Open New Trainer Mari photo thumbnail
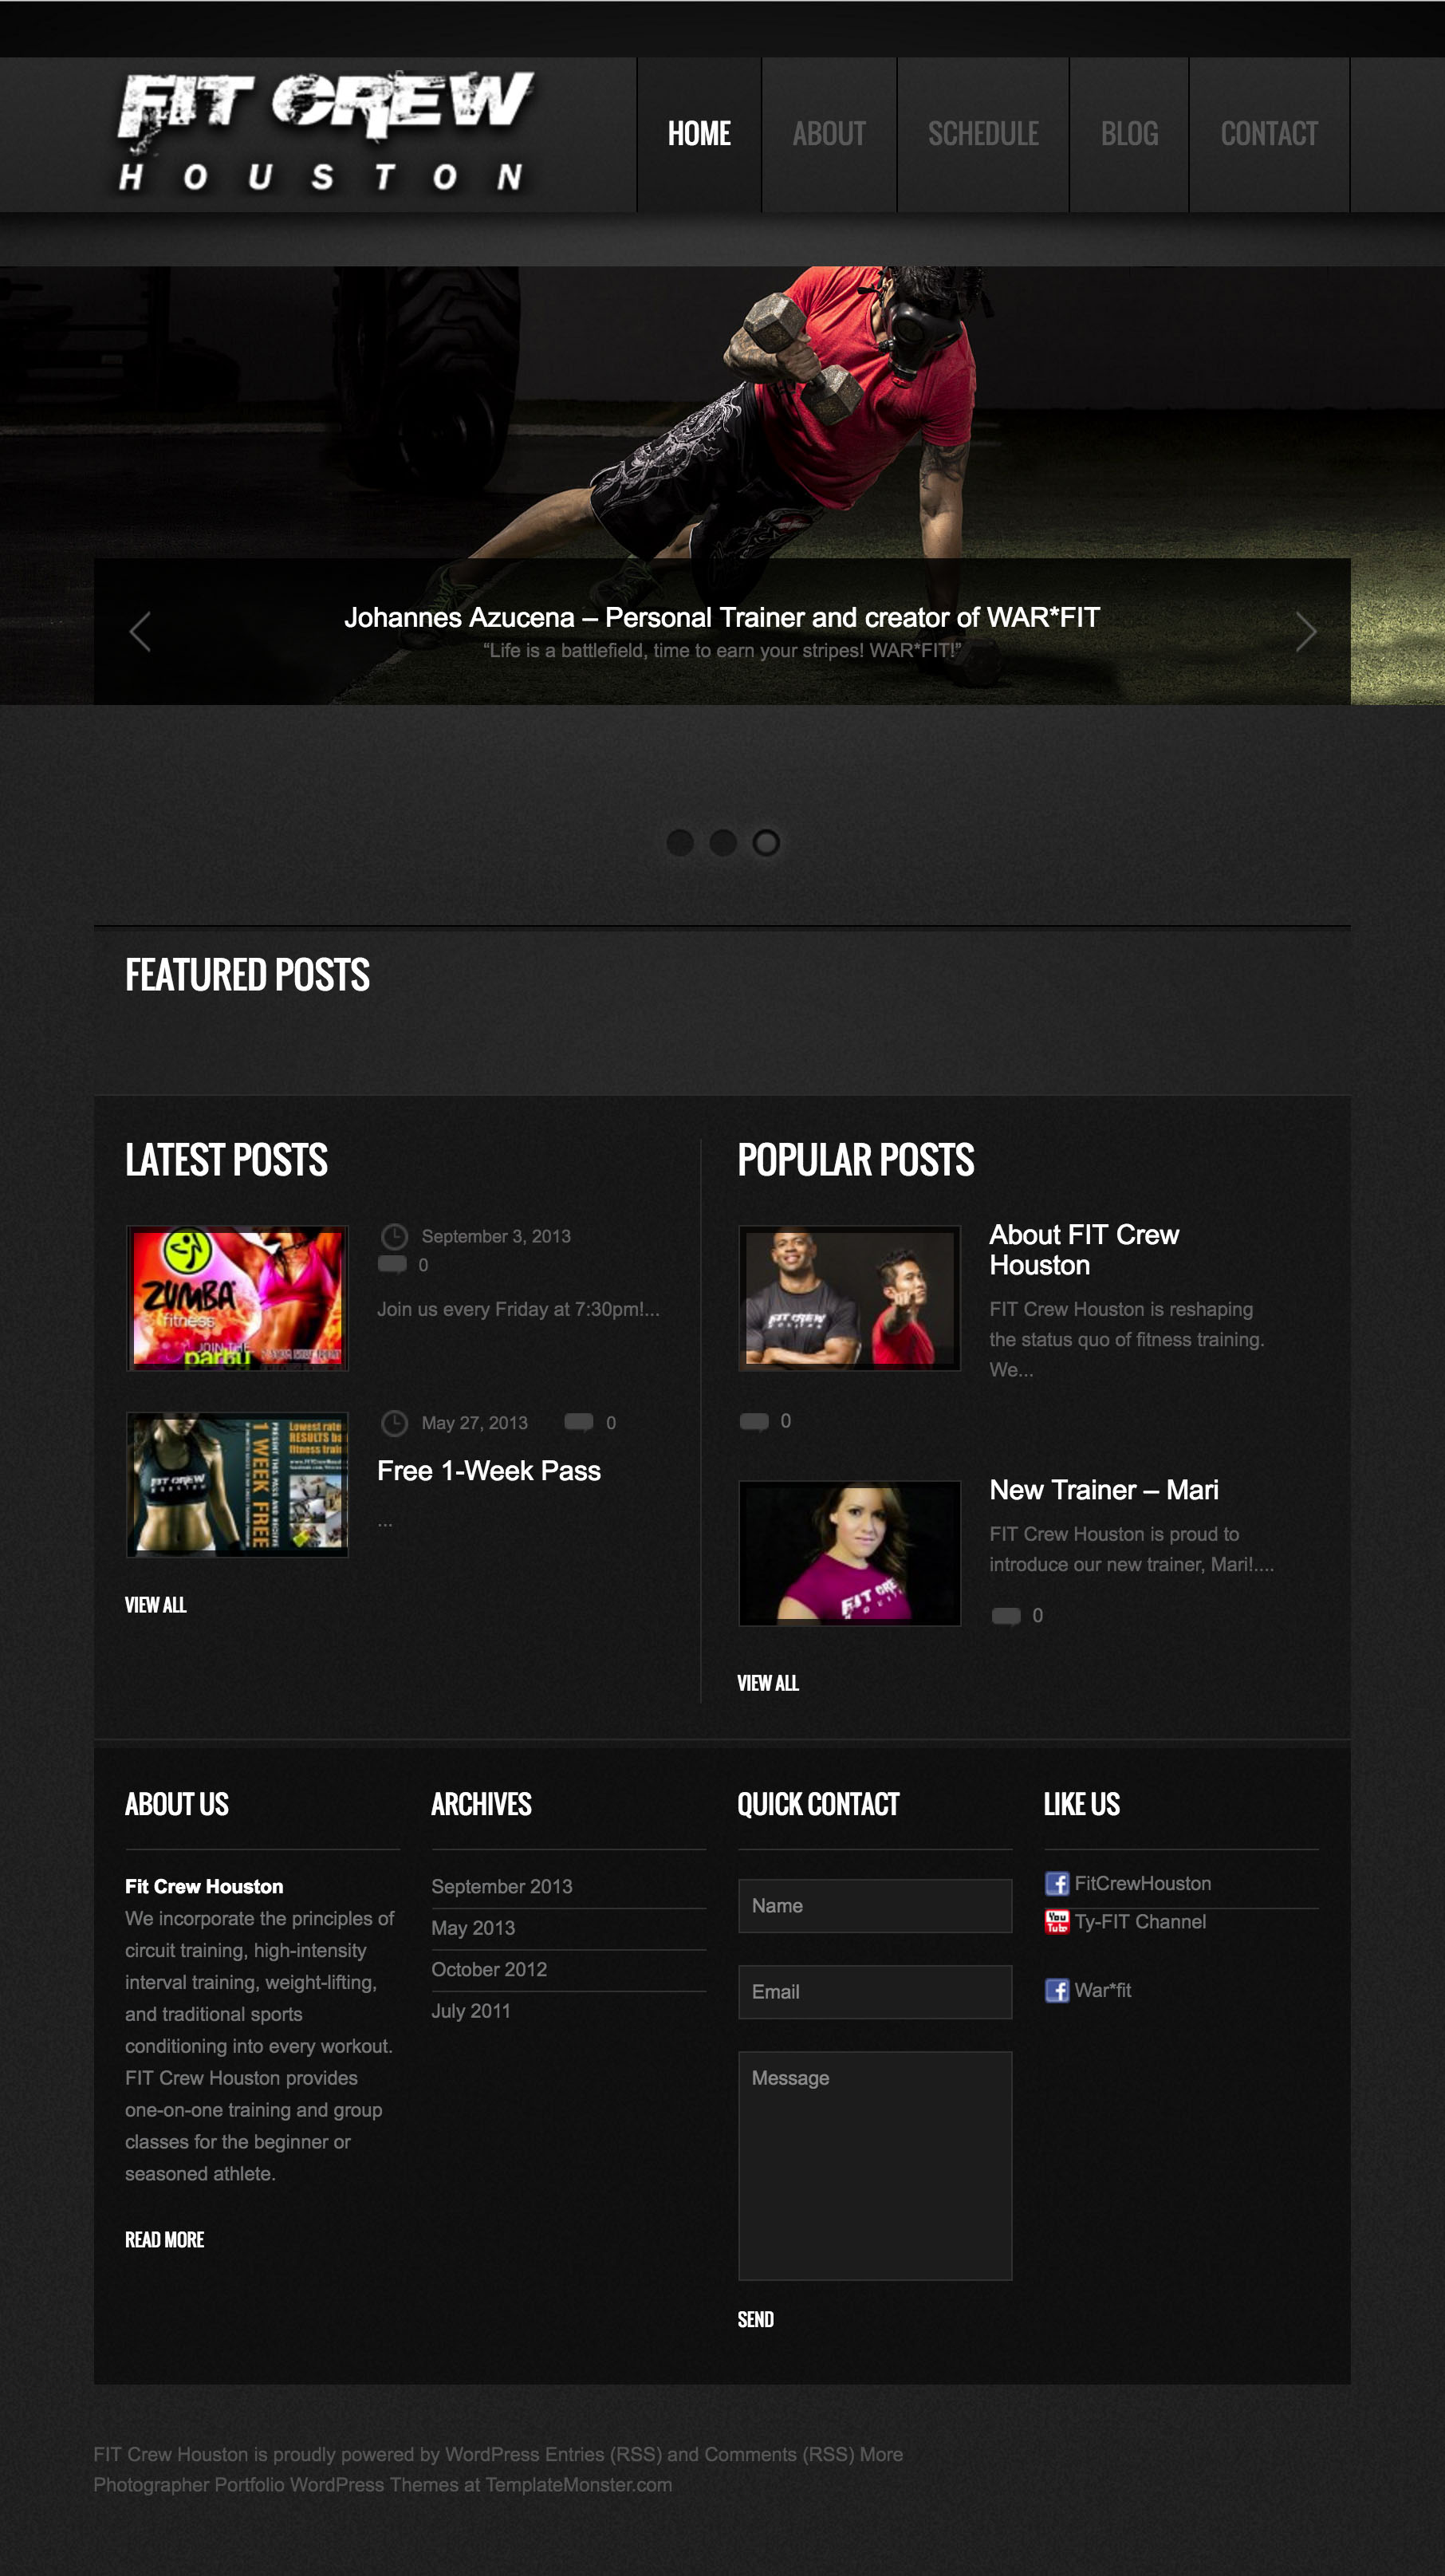 [x=850, y=1553]
